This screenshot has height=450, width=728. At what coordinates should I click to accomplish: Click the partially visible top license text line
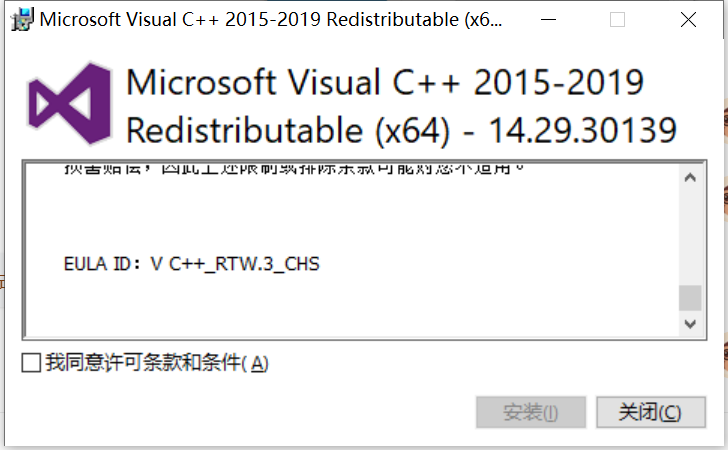click(294, 169)
